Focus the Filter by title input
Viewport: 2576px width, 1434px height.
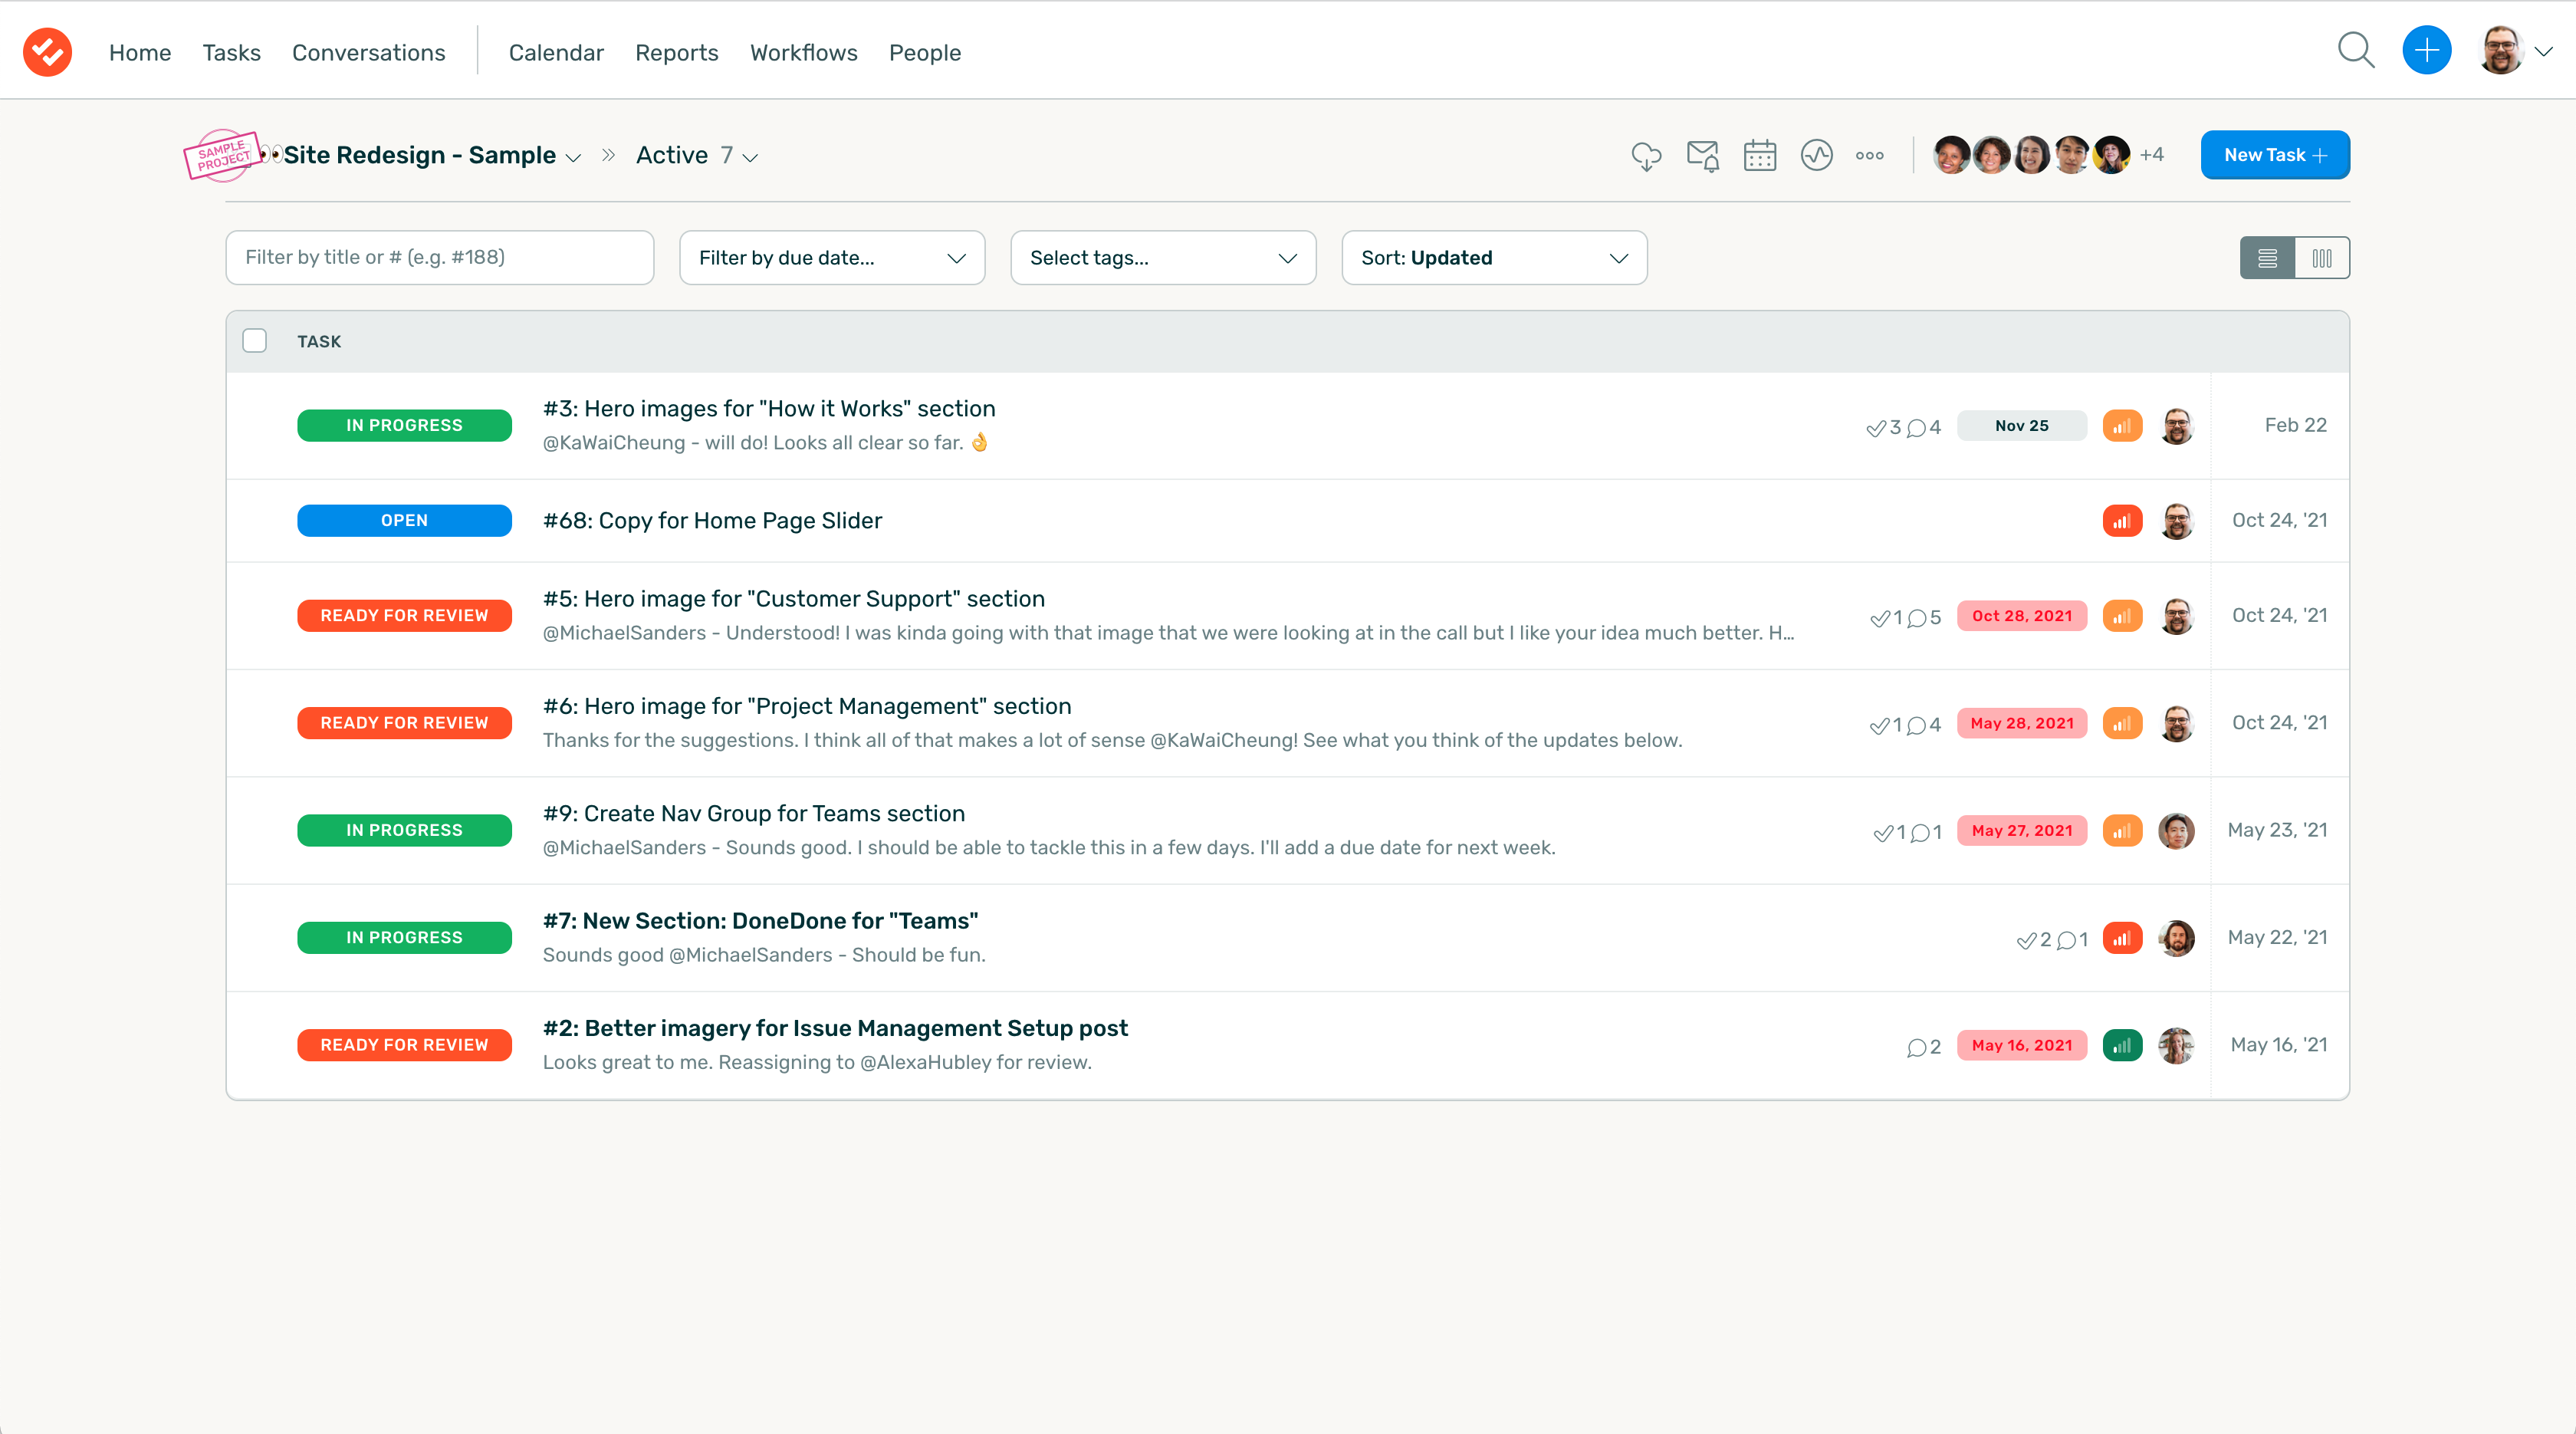(439, 258)
